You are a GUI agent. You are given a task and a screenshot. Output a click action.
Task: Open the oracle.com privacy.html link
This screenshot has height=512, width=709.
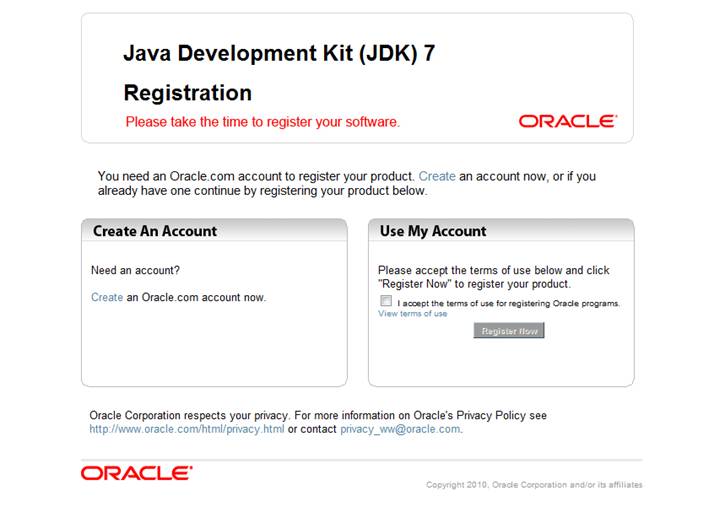click(x=187, y=429)
